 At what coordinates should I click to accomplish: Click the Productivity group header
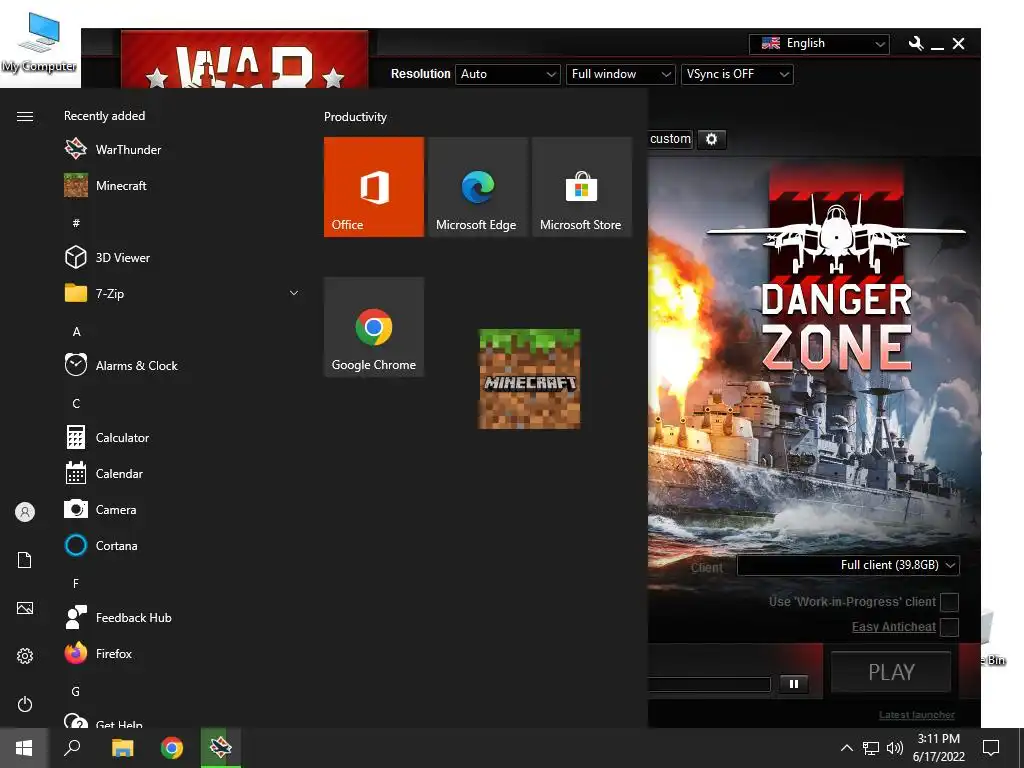[355, 117]
